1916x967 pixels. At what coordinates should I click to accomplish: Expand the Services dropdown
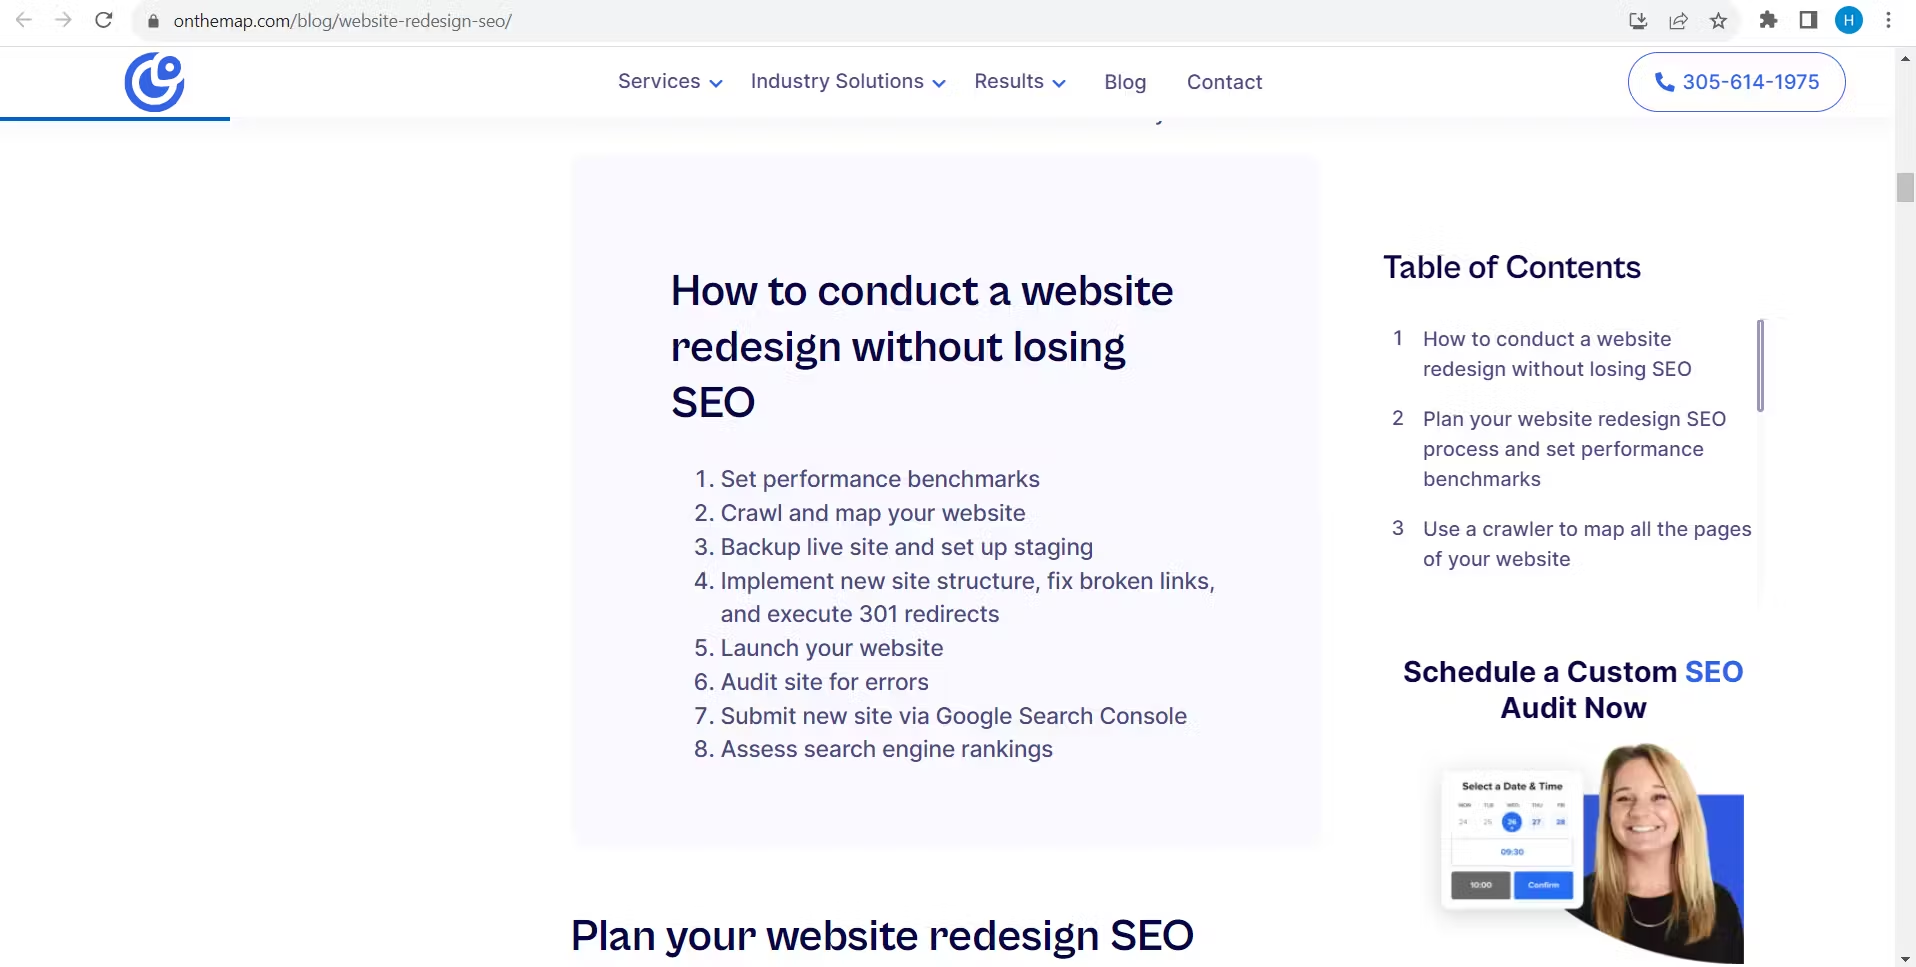pyautogui.click(x=670, y=82)
